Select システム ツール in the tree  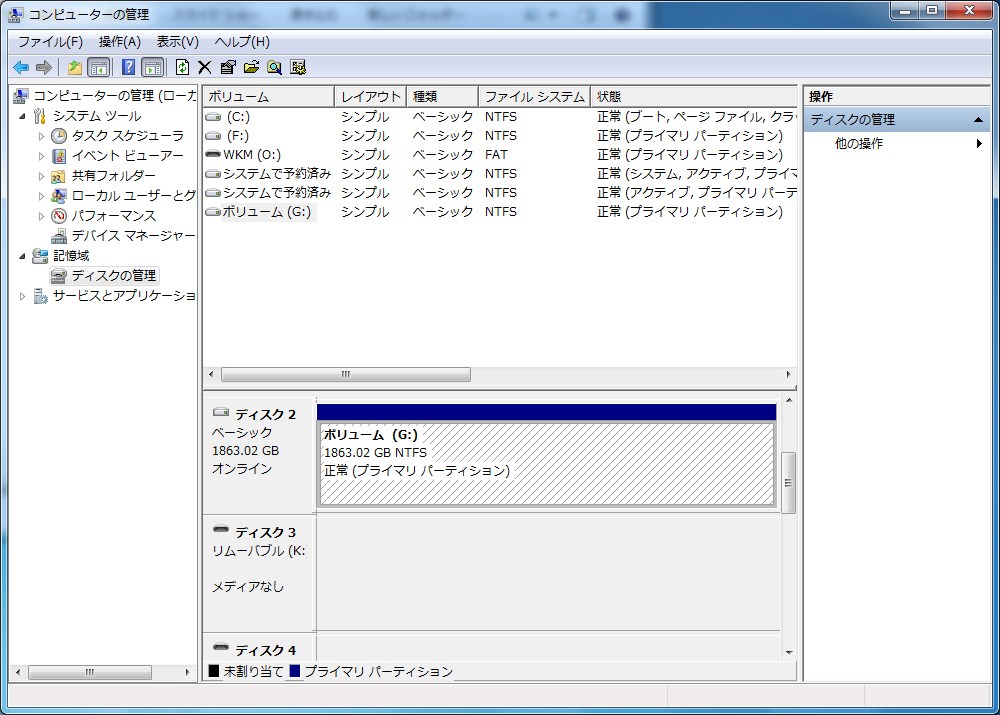click(97, 116)
